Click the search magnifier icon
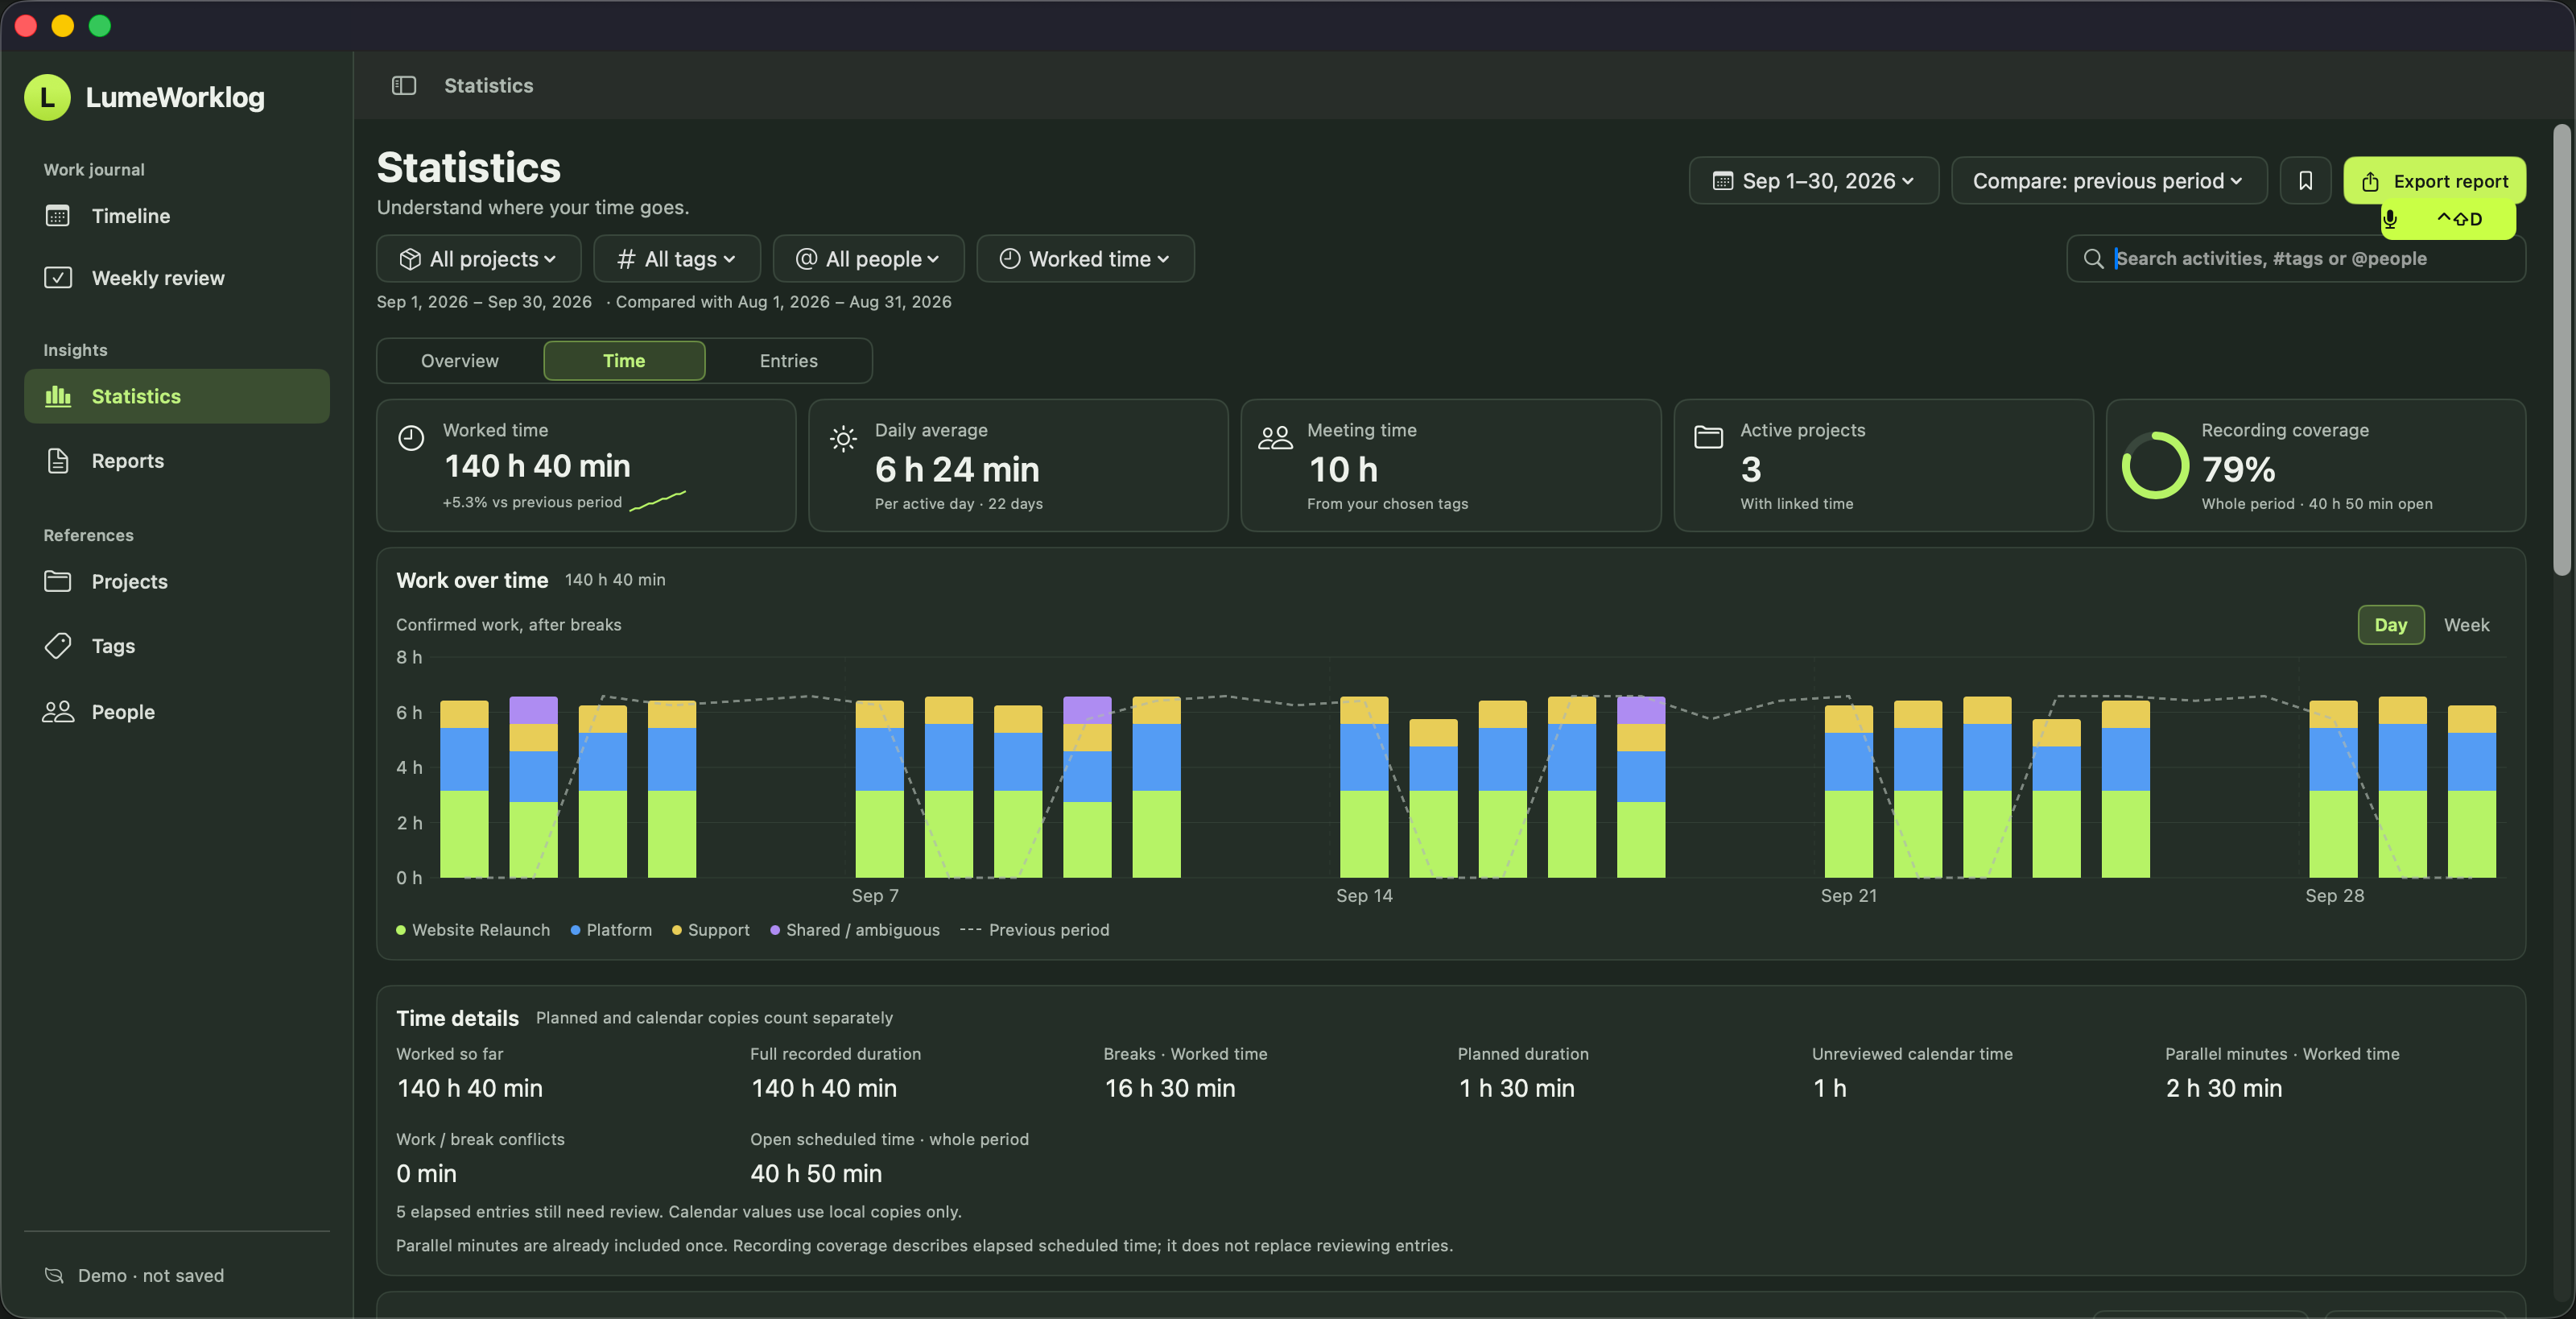This screenshot has width=2576, height=1319. pos(2093,259)
